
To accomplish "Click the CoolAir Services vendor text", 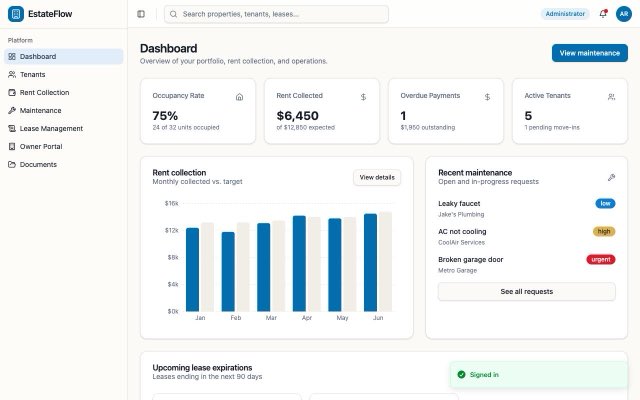I will (461, 242).
